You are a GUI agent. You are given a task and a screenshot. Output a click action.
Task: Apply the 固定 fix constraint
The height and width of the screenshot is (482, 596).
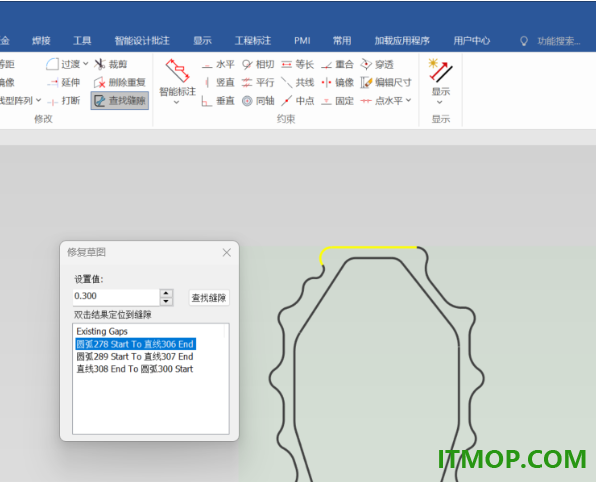point(337,101)
